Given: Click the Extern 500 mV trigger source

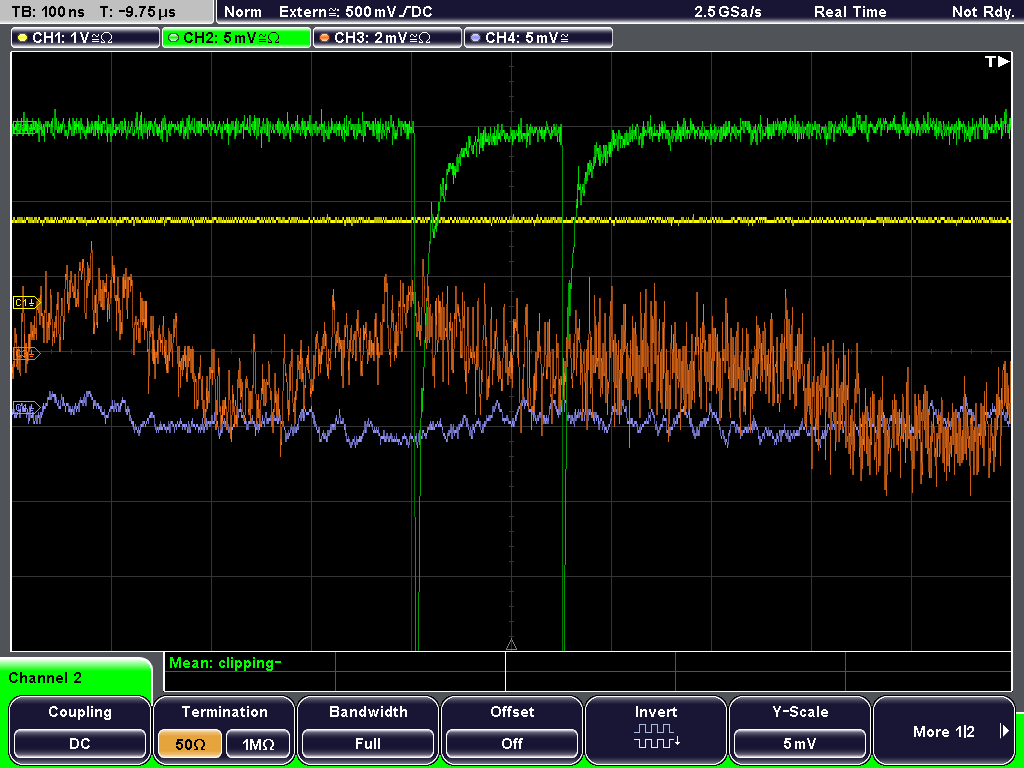Looking at the screenshot, I should click(x=355, y=12).
